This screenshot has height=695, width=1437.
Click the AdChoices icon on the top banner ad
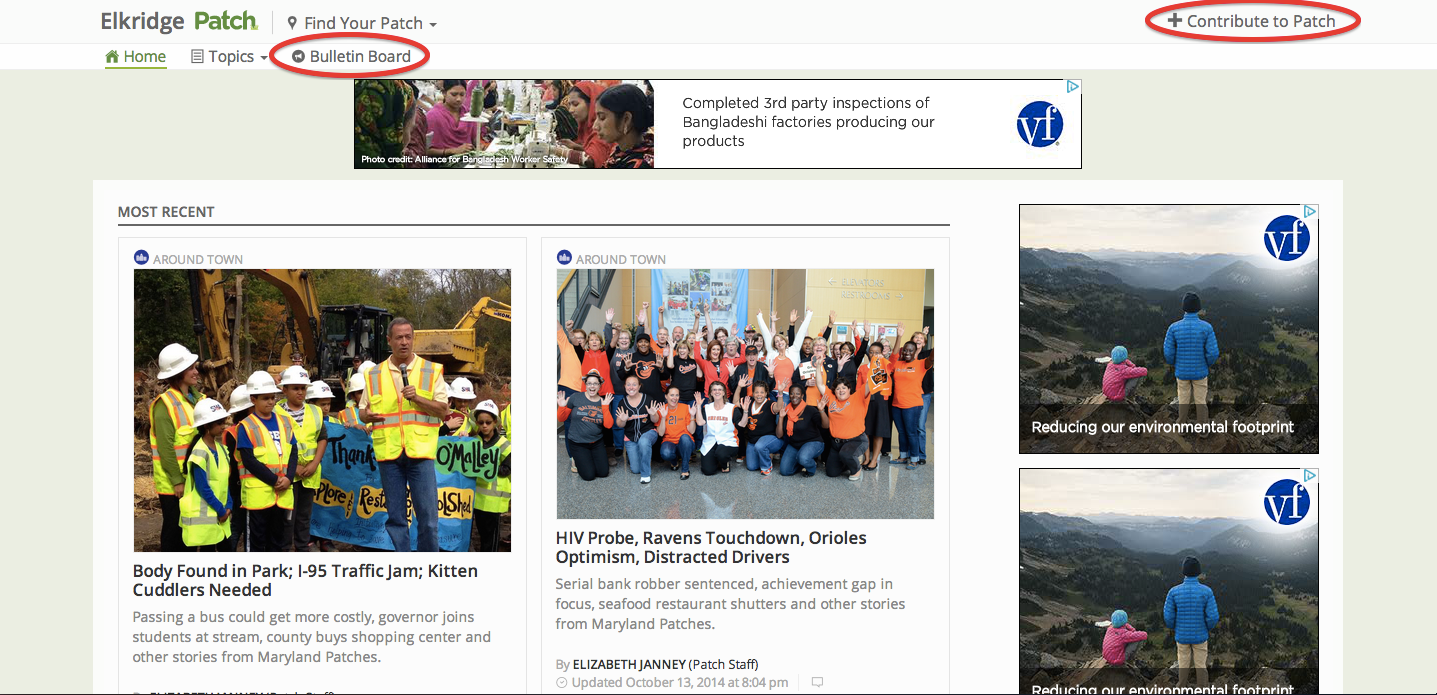click(x=1072, y=87)
